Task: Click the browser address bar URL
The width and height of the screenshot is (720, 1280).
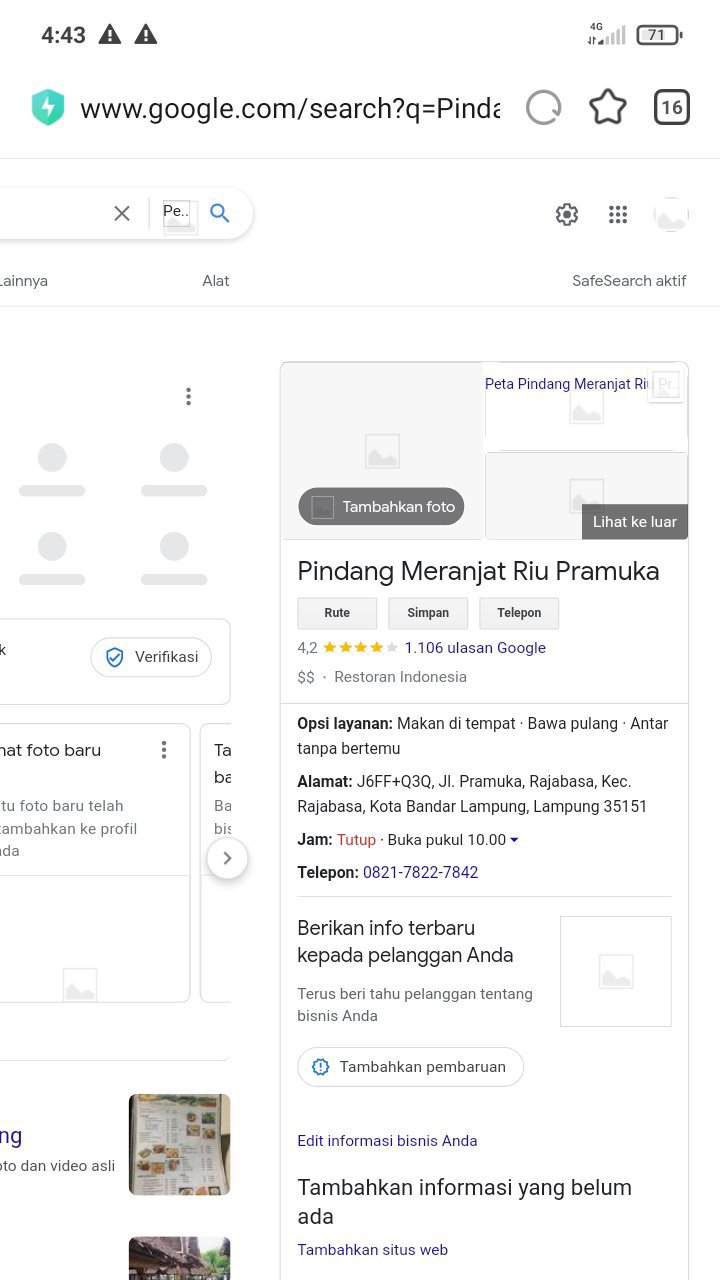Action: pos(290,108)
